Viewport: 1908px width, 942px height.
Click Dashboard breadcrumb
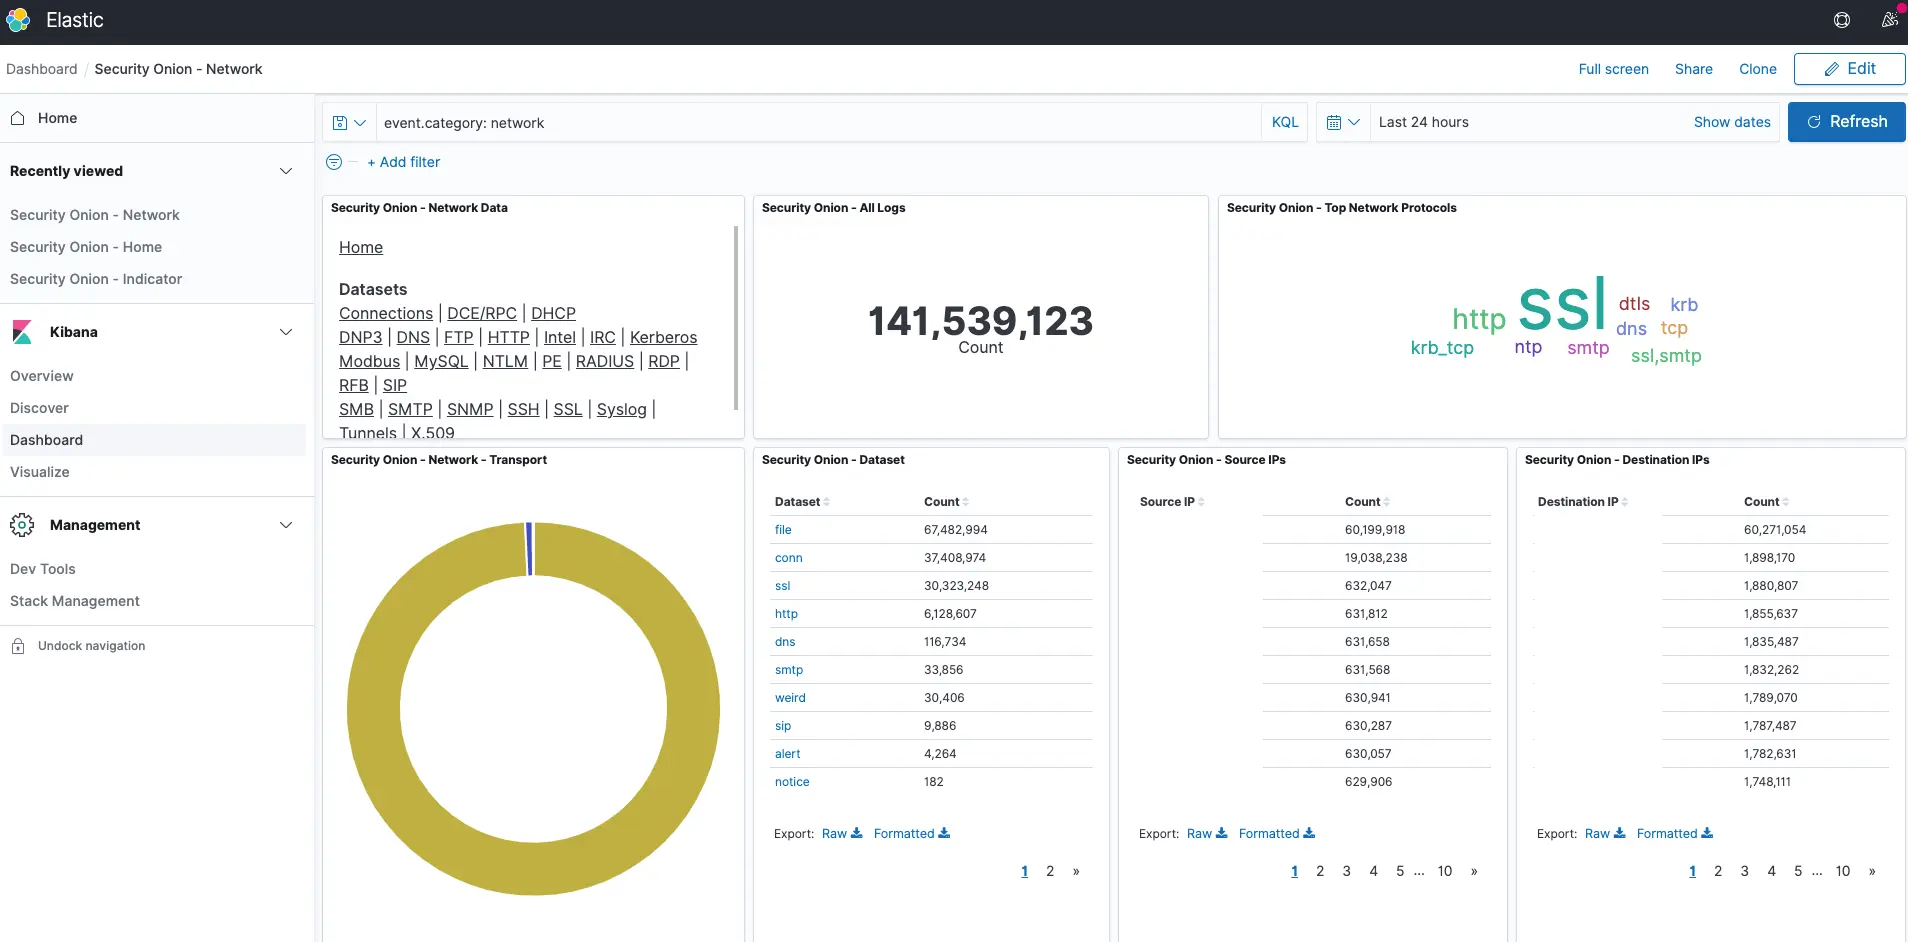[x=42, y=69]
